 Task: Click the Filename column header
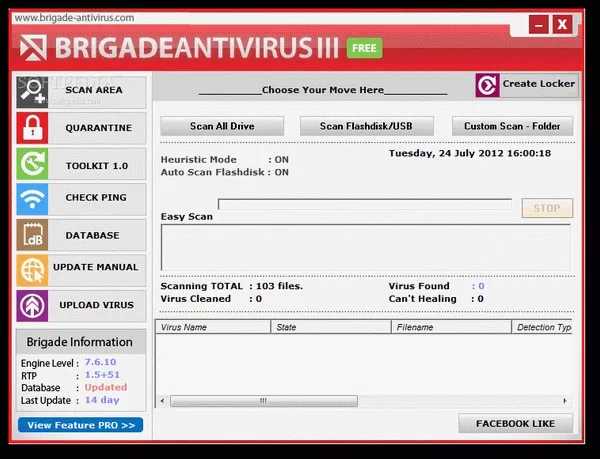450,327
